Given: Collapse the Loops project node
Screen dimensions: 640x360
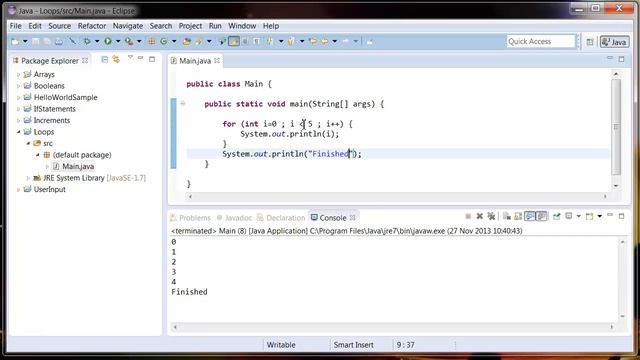Looking at the screenshot, I should point(18,132).
